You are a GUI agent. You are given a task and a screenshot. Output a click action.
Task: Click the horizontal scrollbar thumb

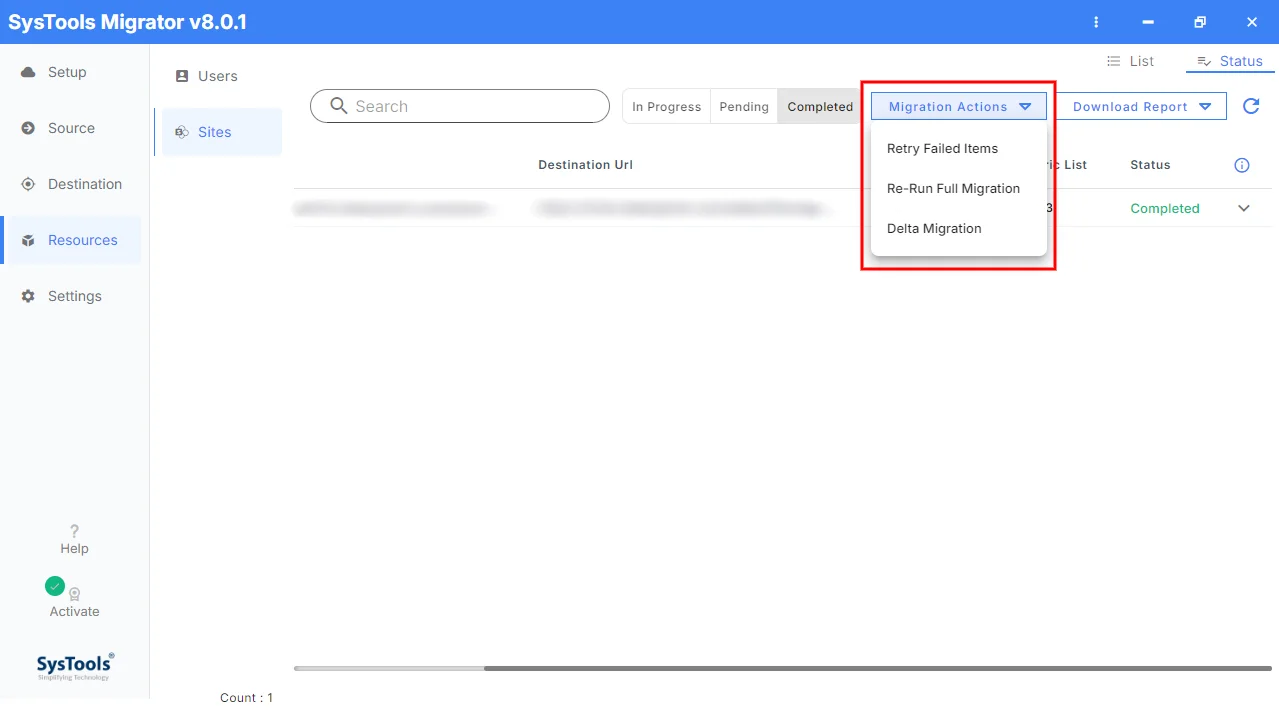[x=878, y=668]
